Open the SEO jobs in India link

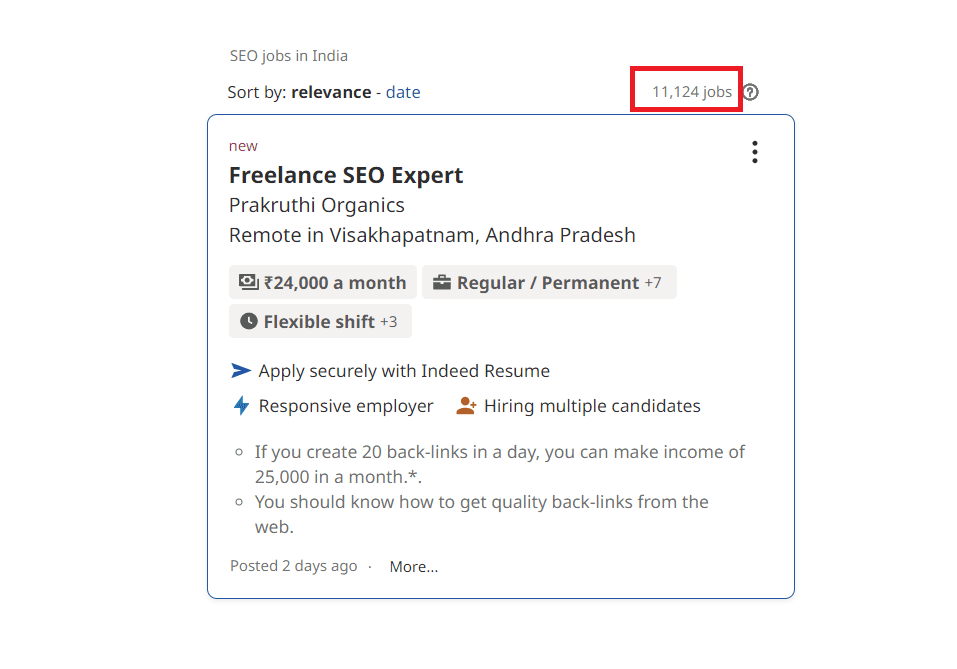[x=289, y=55]
